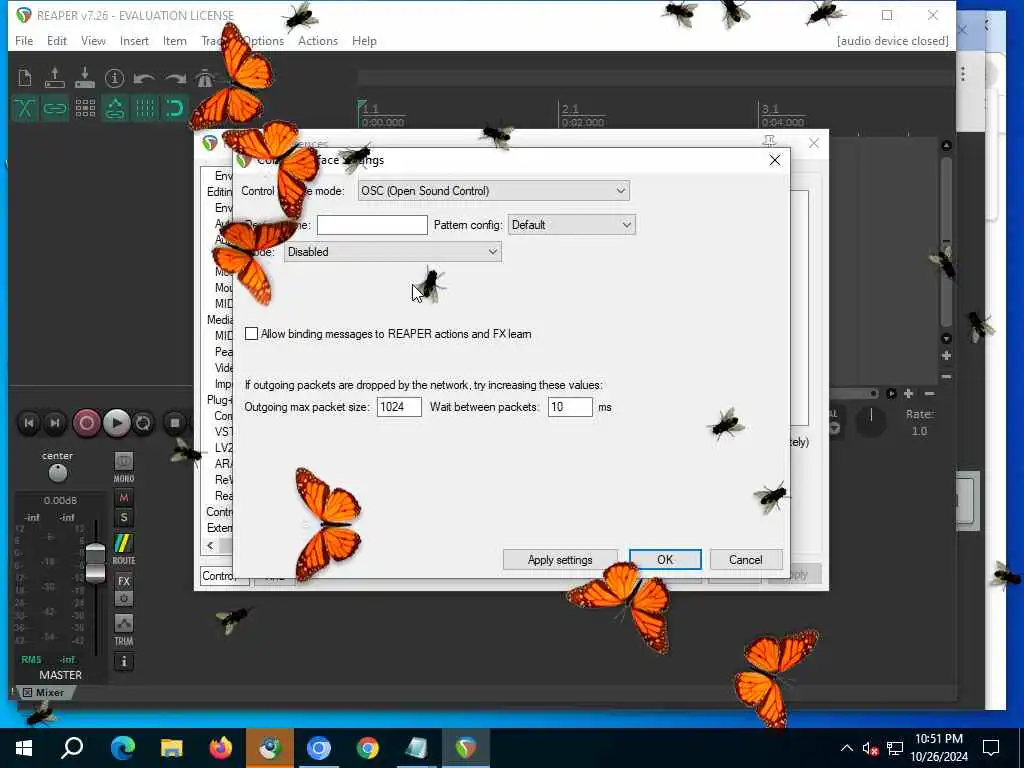Viewport: 1024px width, 768px height.
Task: Click vertical zoom out minus icon
Action: pos(946,377)
